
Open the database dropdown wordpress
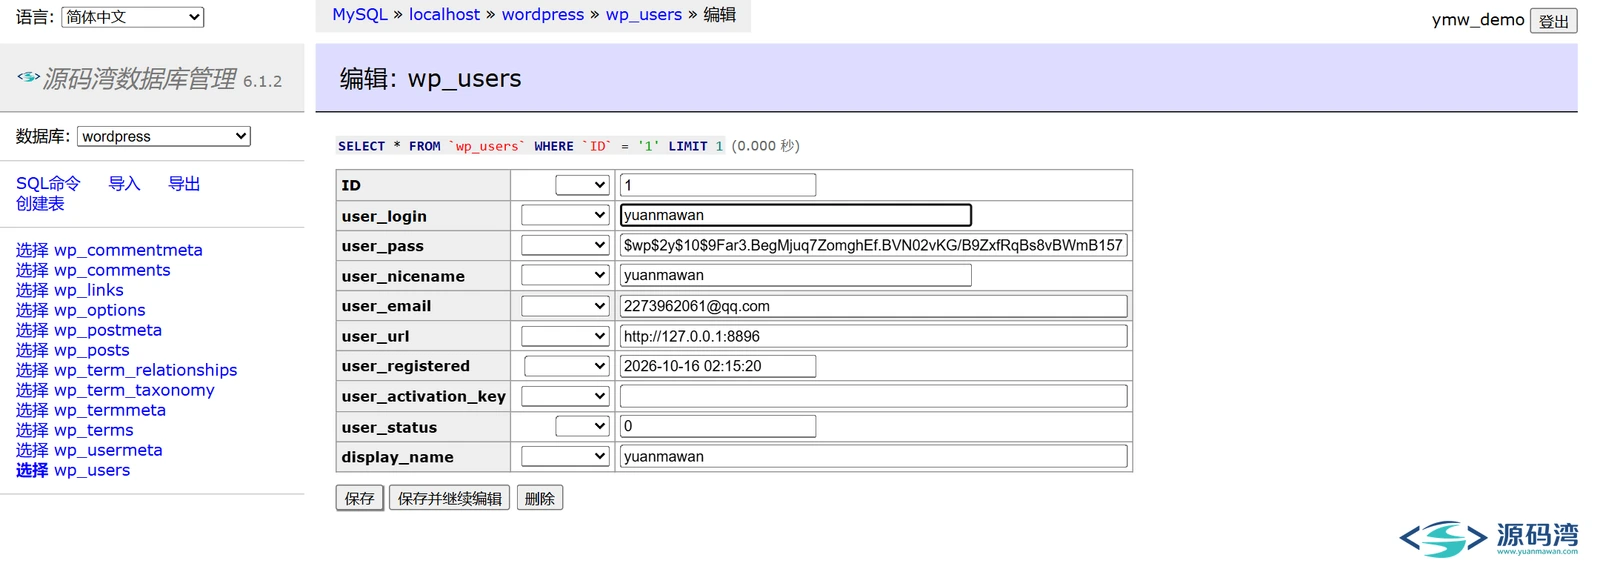pos(163,136)
